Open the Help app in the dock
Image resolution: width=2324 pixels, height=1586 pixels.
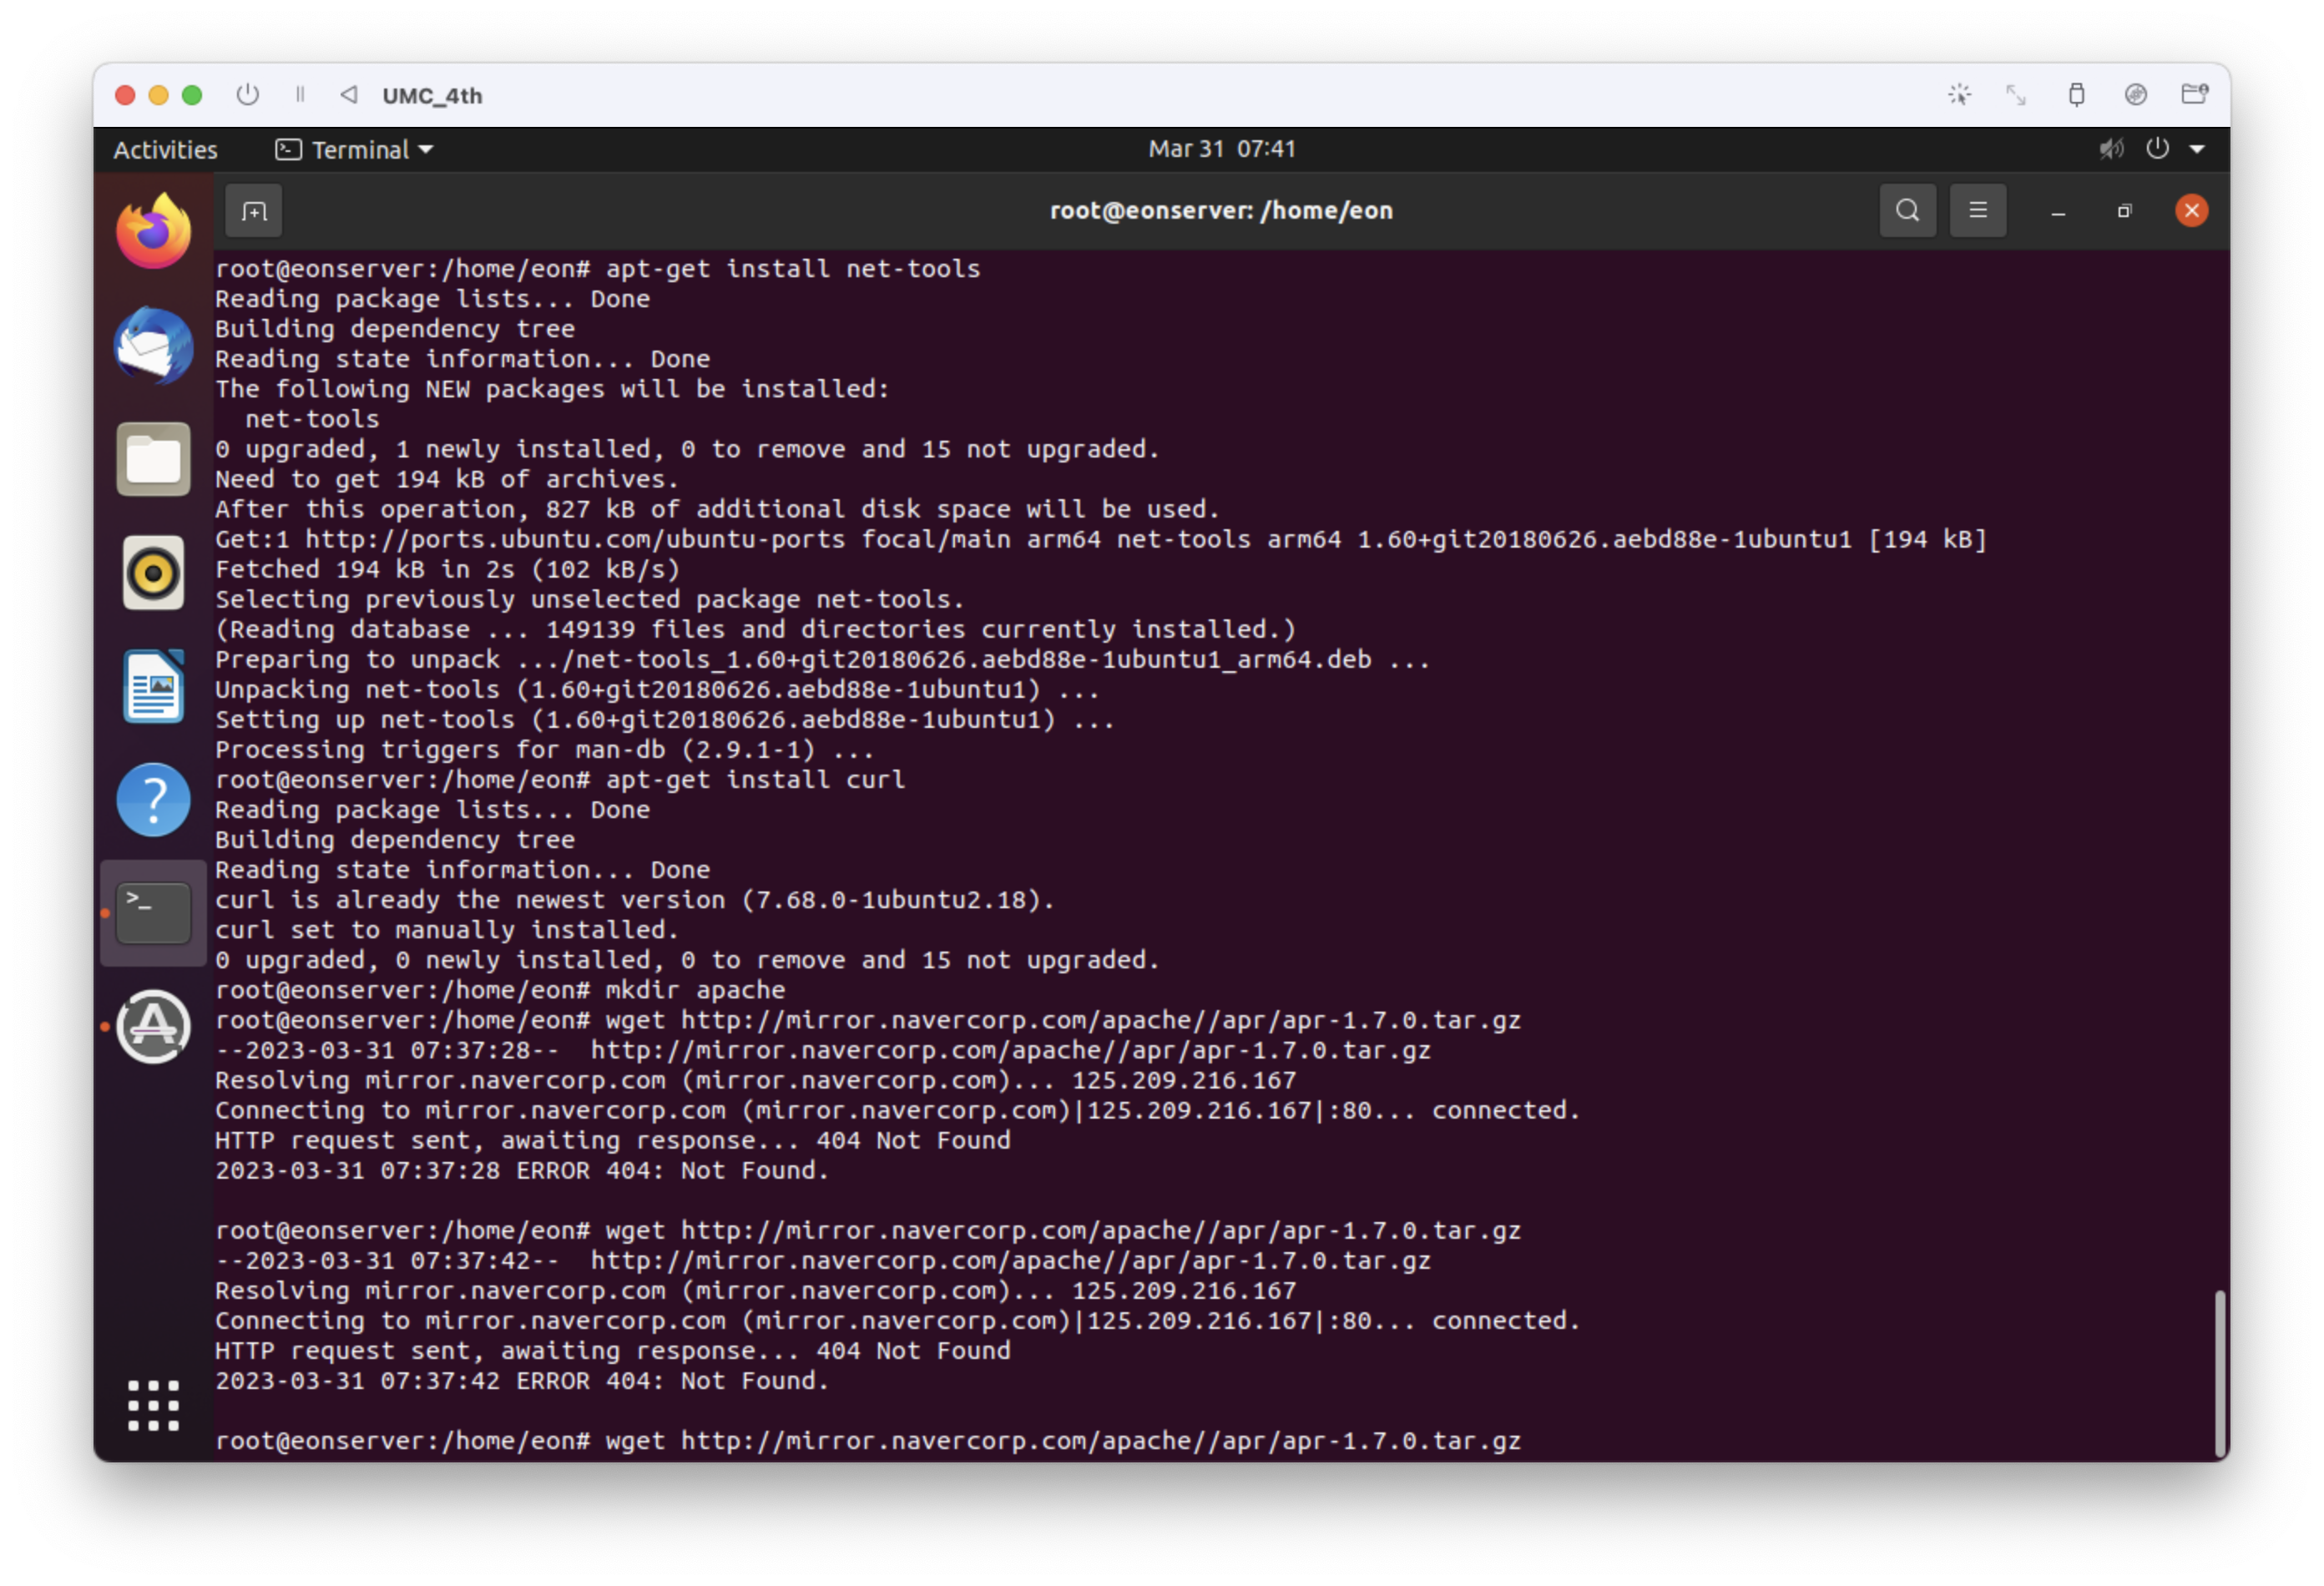click(x=153, y=800)
